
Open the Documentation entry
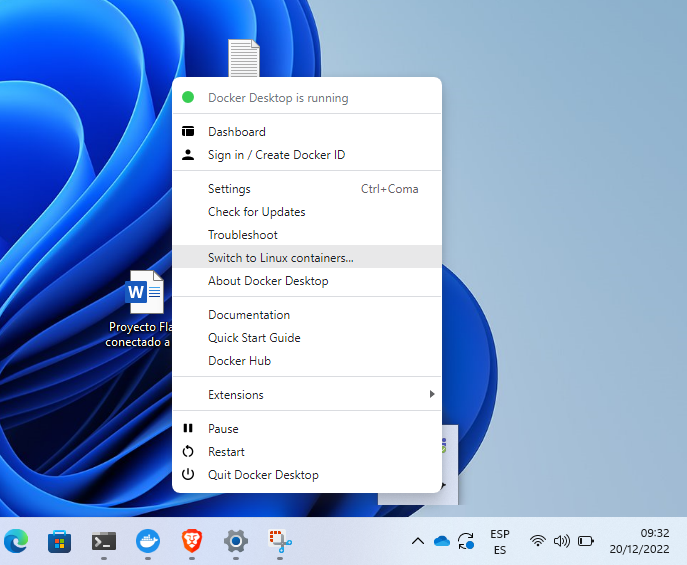[x=307, y=315]
